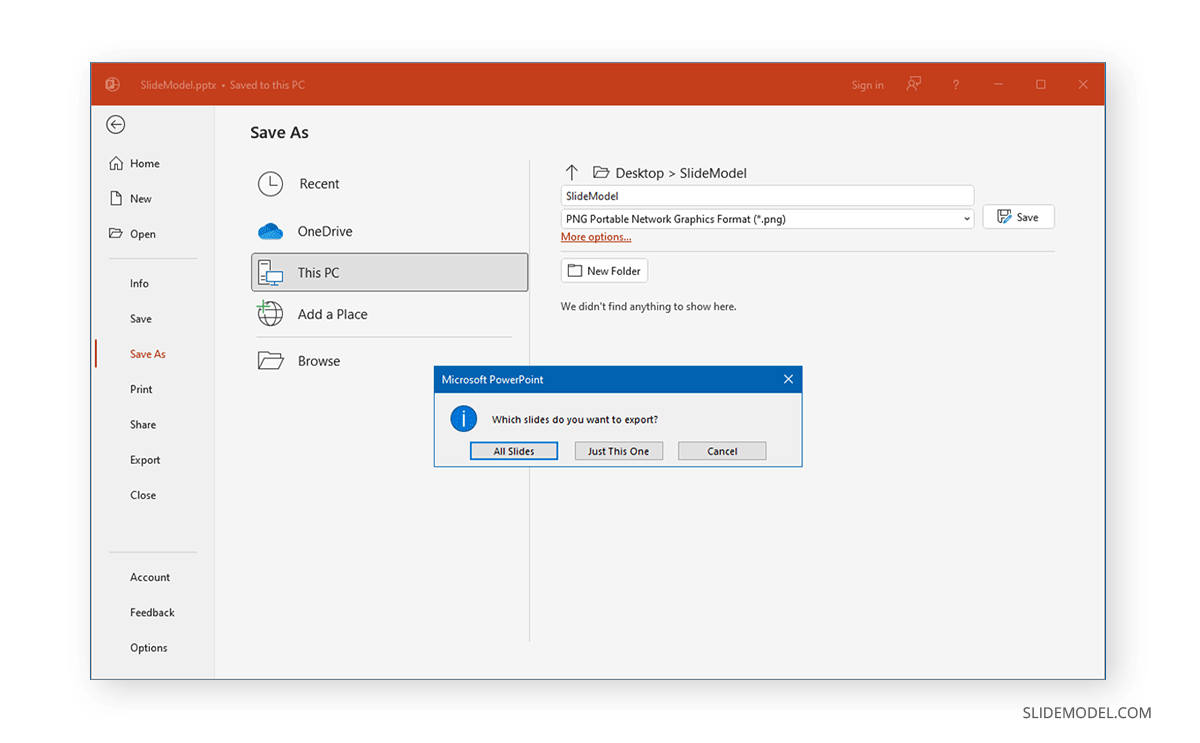Click the Add a Place globe icon

click(x=270, y=314)
